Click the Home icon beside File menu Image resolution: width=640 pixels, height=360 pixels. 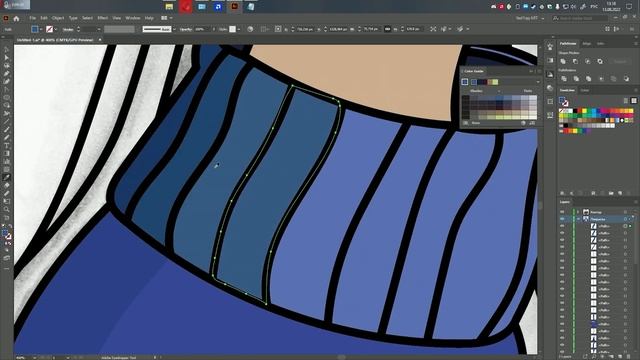point(16,18)
